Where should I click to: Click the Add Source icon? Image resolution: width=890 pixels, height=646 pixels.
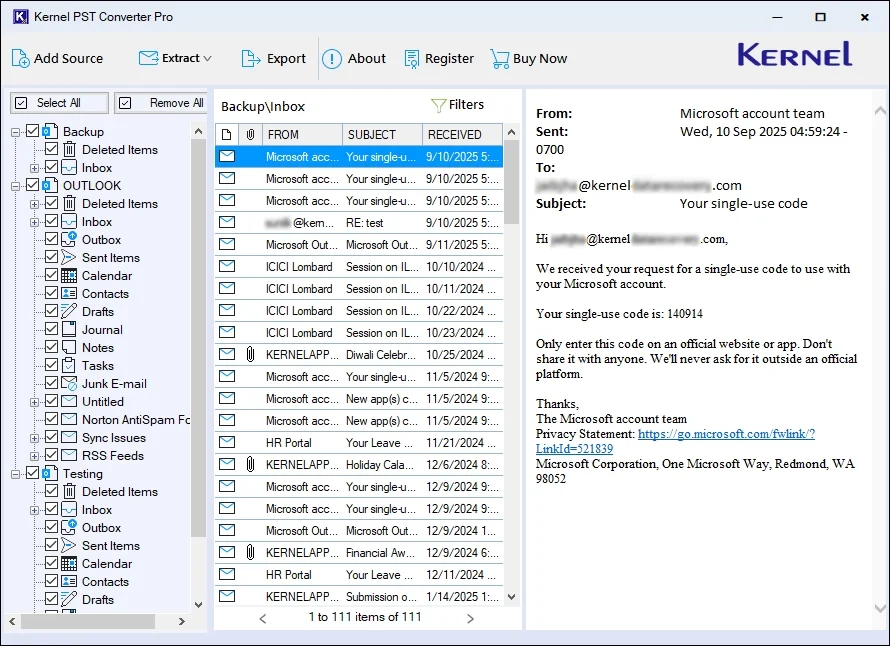pyautogui.click(x=20, y=58)
